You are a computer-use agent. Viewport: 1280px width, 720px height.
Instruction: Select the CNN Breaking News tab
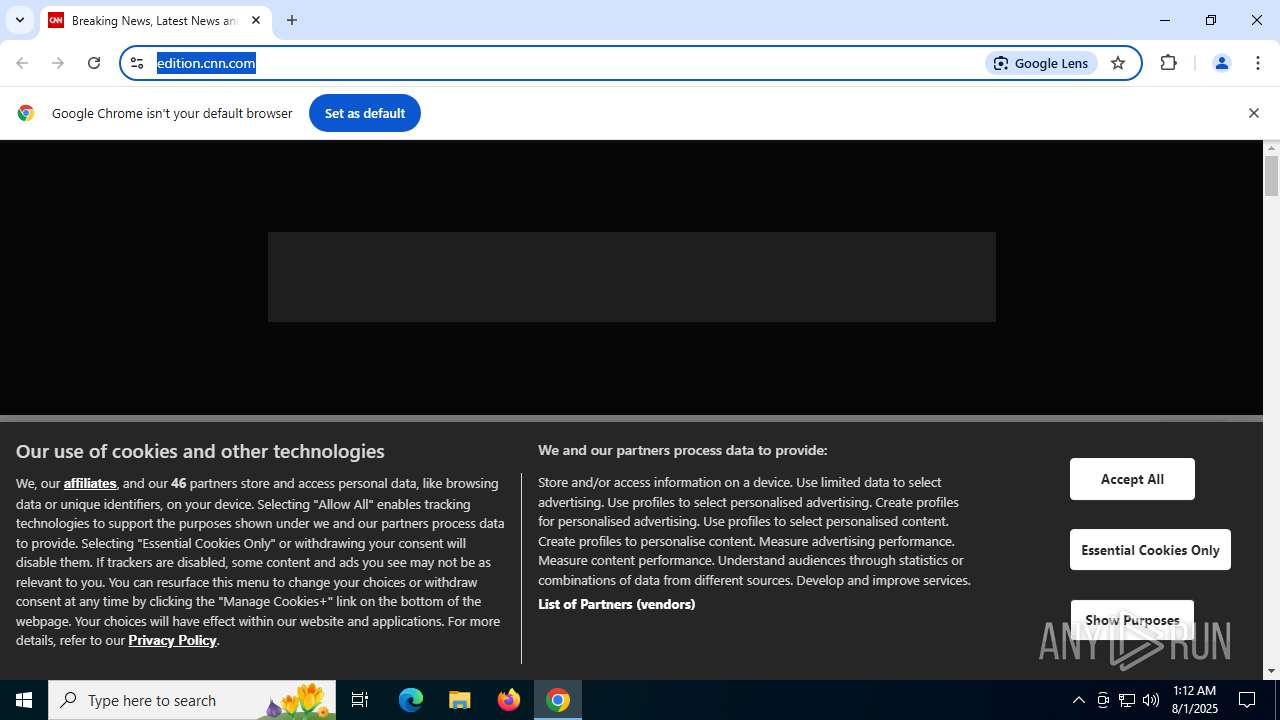155,20
